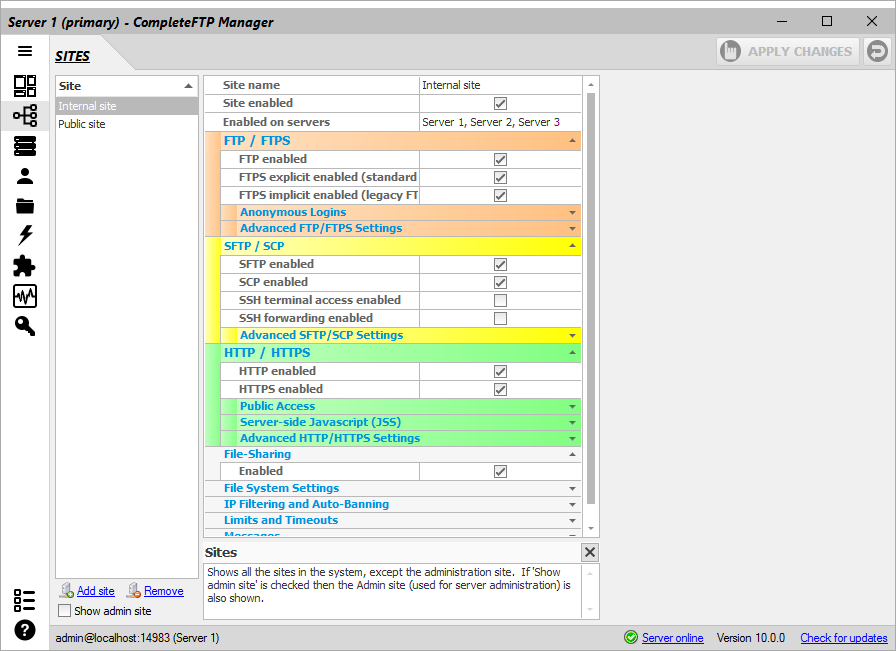This screenshot has height=651, width=896.
Task: Toggle the Site enabled checkbox
Action: pyautogui.click(x=500, y=103)
